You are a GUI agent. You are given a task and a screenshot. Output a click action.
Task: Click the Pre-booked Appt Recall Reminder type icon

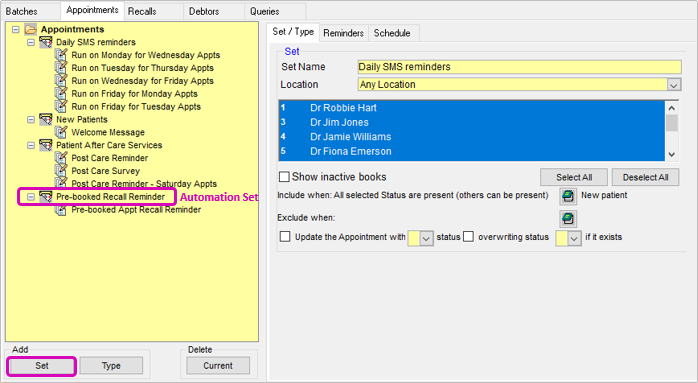[x=61, y=210]
